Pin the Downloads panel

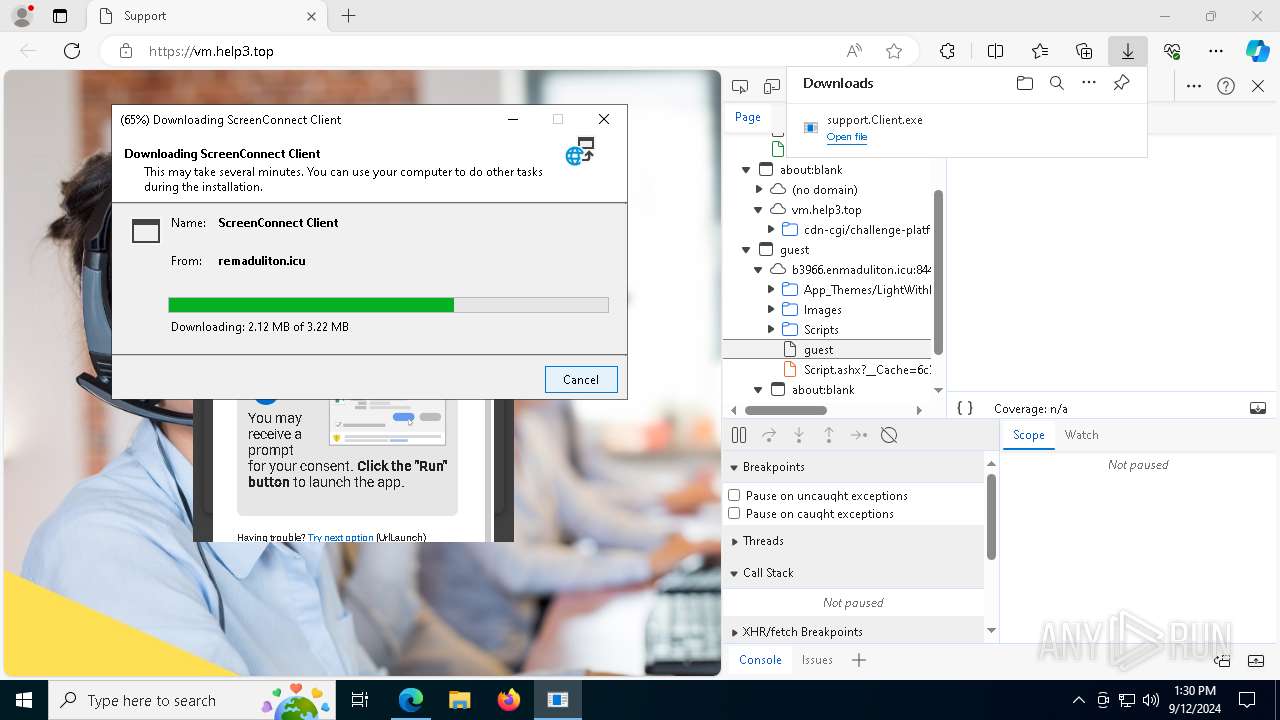coord(1121,83)
